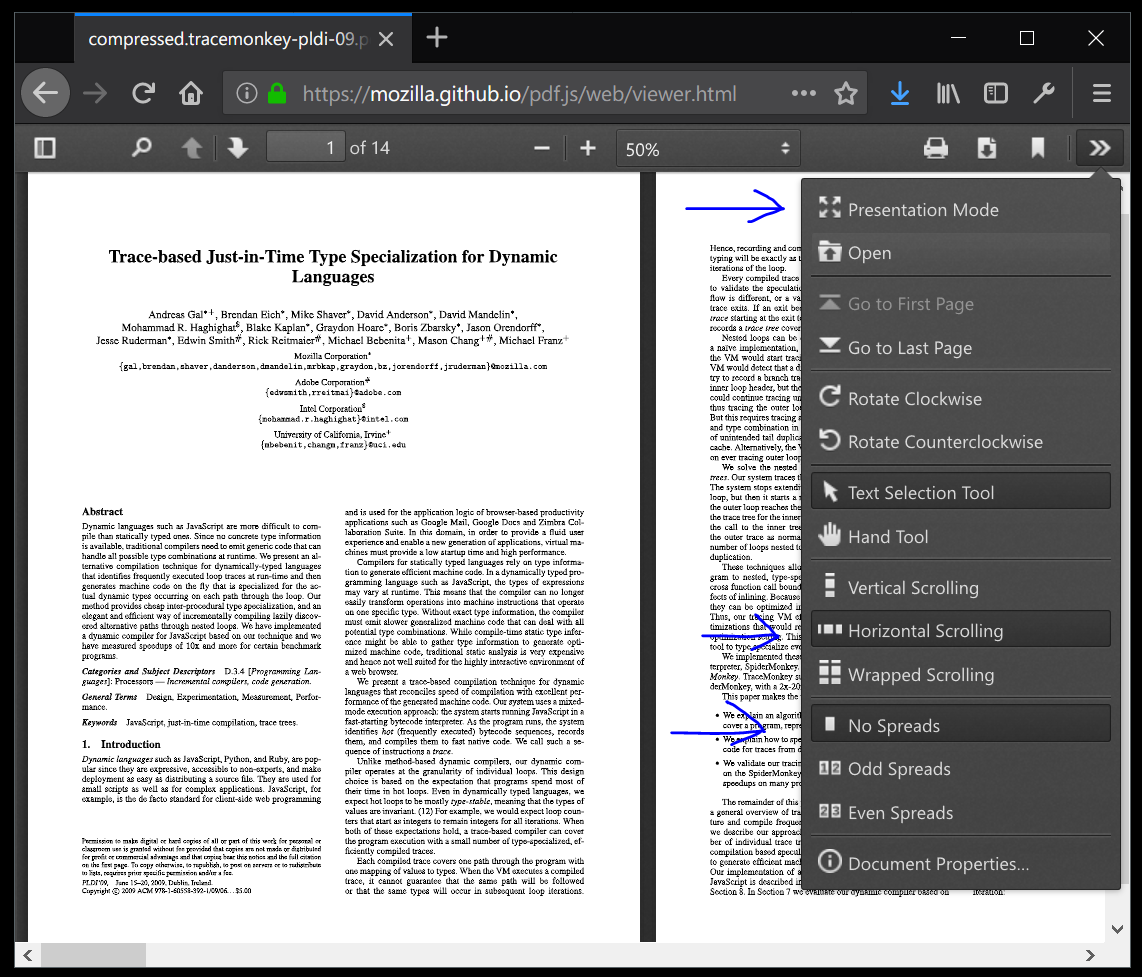This screenshot has width=1142, height=977.
Task: Close the compressed.tracemonkey tab
Action: coord(387,39)
